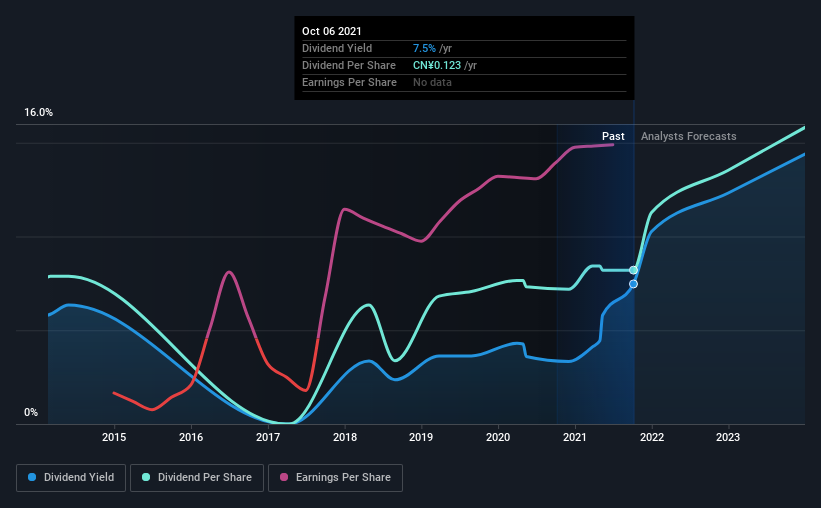Toggle the Dividend Yield legend series

click(x=71, y=478)
